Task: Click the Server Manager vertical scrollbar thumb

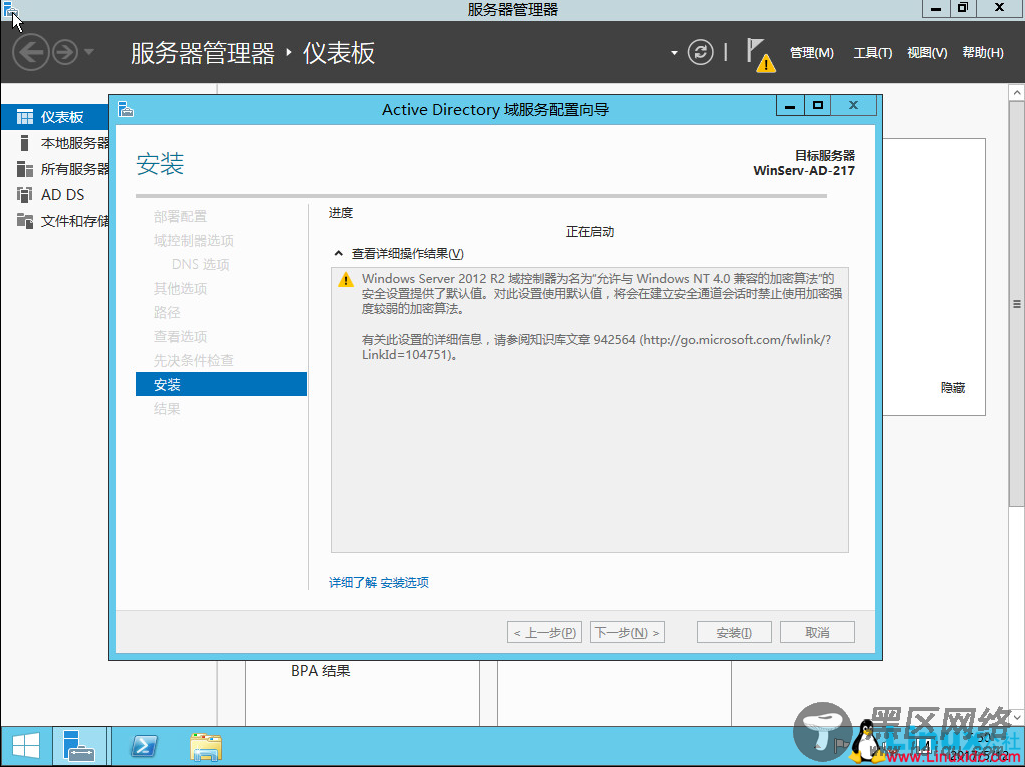Action: click(1017, 303)
